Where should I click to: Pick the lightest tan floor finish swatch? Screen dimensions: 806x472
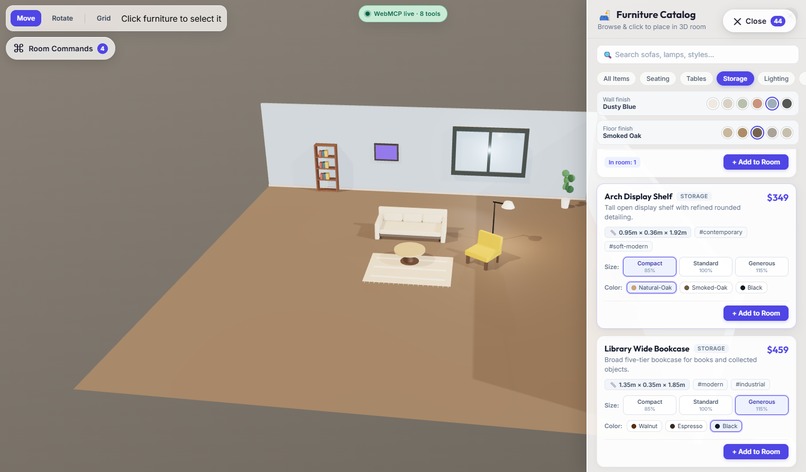(x=727, y=133)
